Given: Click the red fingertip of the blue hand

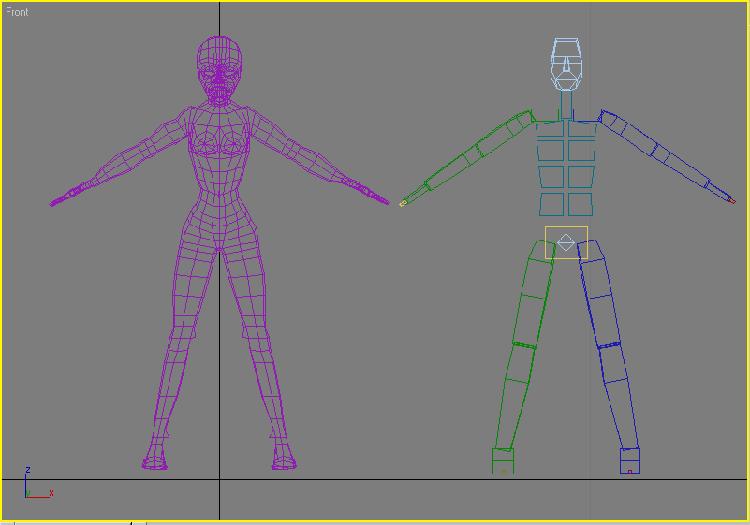Looking at the screenshot, I should coord(731,201).
